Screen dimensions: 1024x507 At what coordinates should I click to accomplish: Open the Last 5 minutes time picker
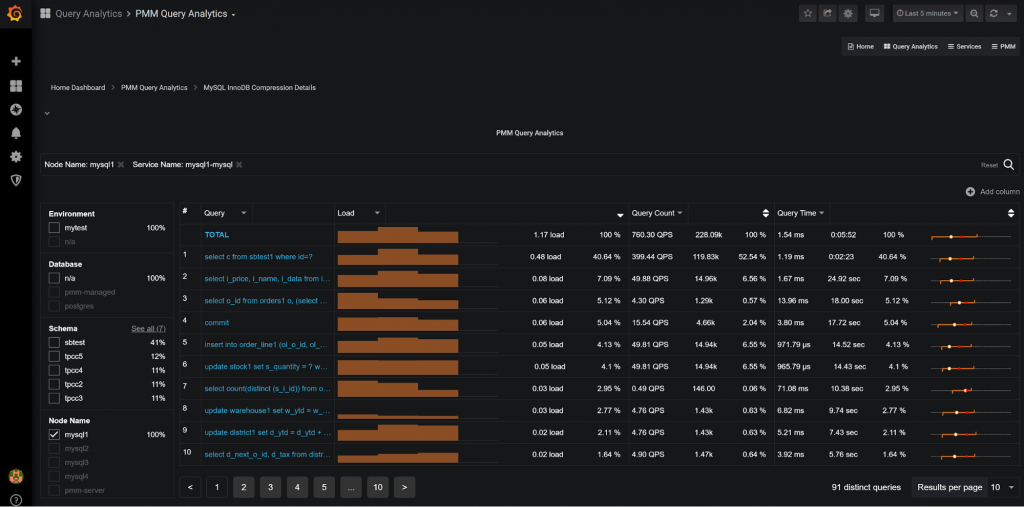(x=928, y=14)
